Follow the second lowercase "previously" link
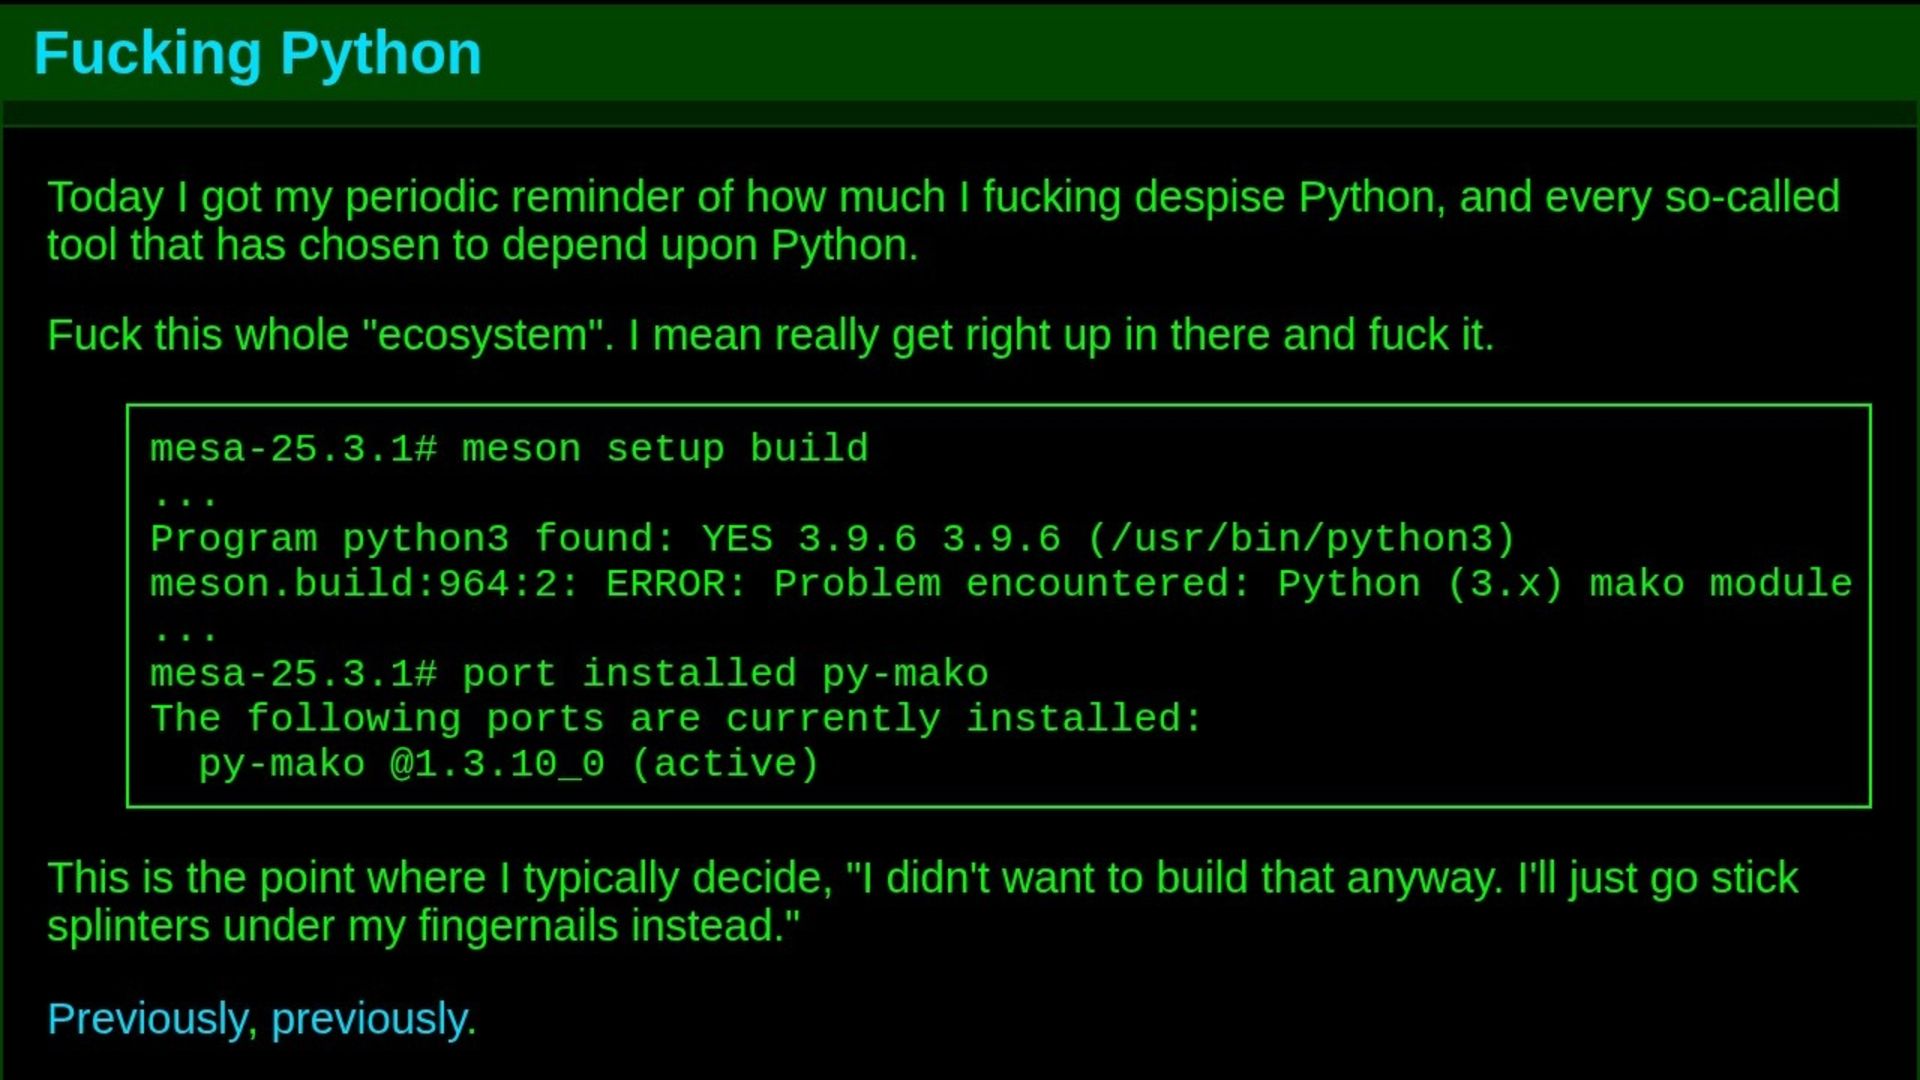 [372, 1019]
